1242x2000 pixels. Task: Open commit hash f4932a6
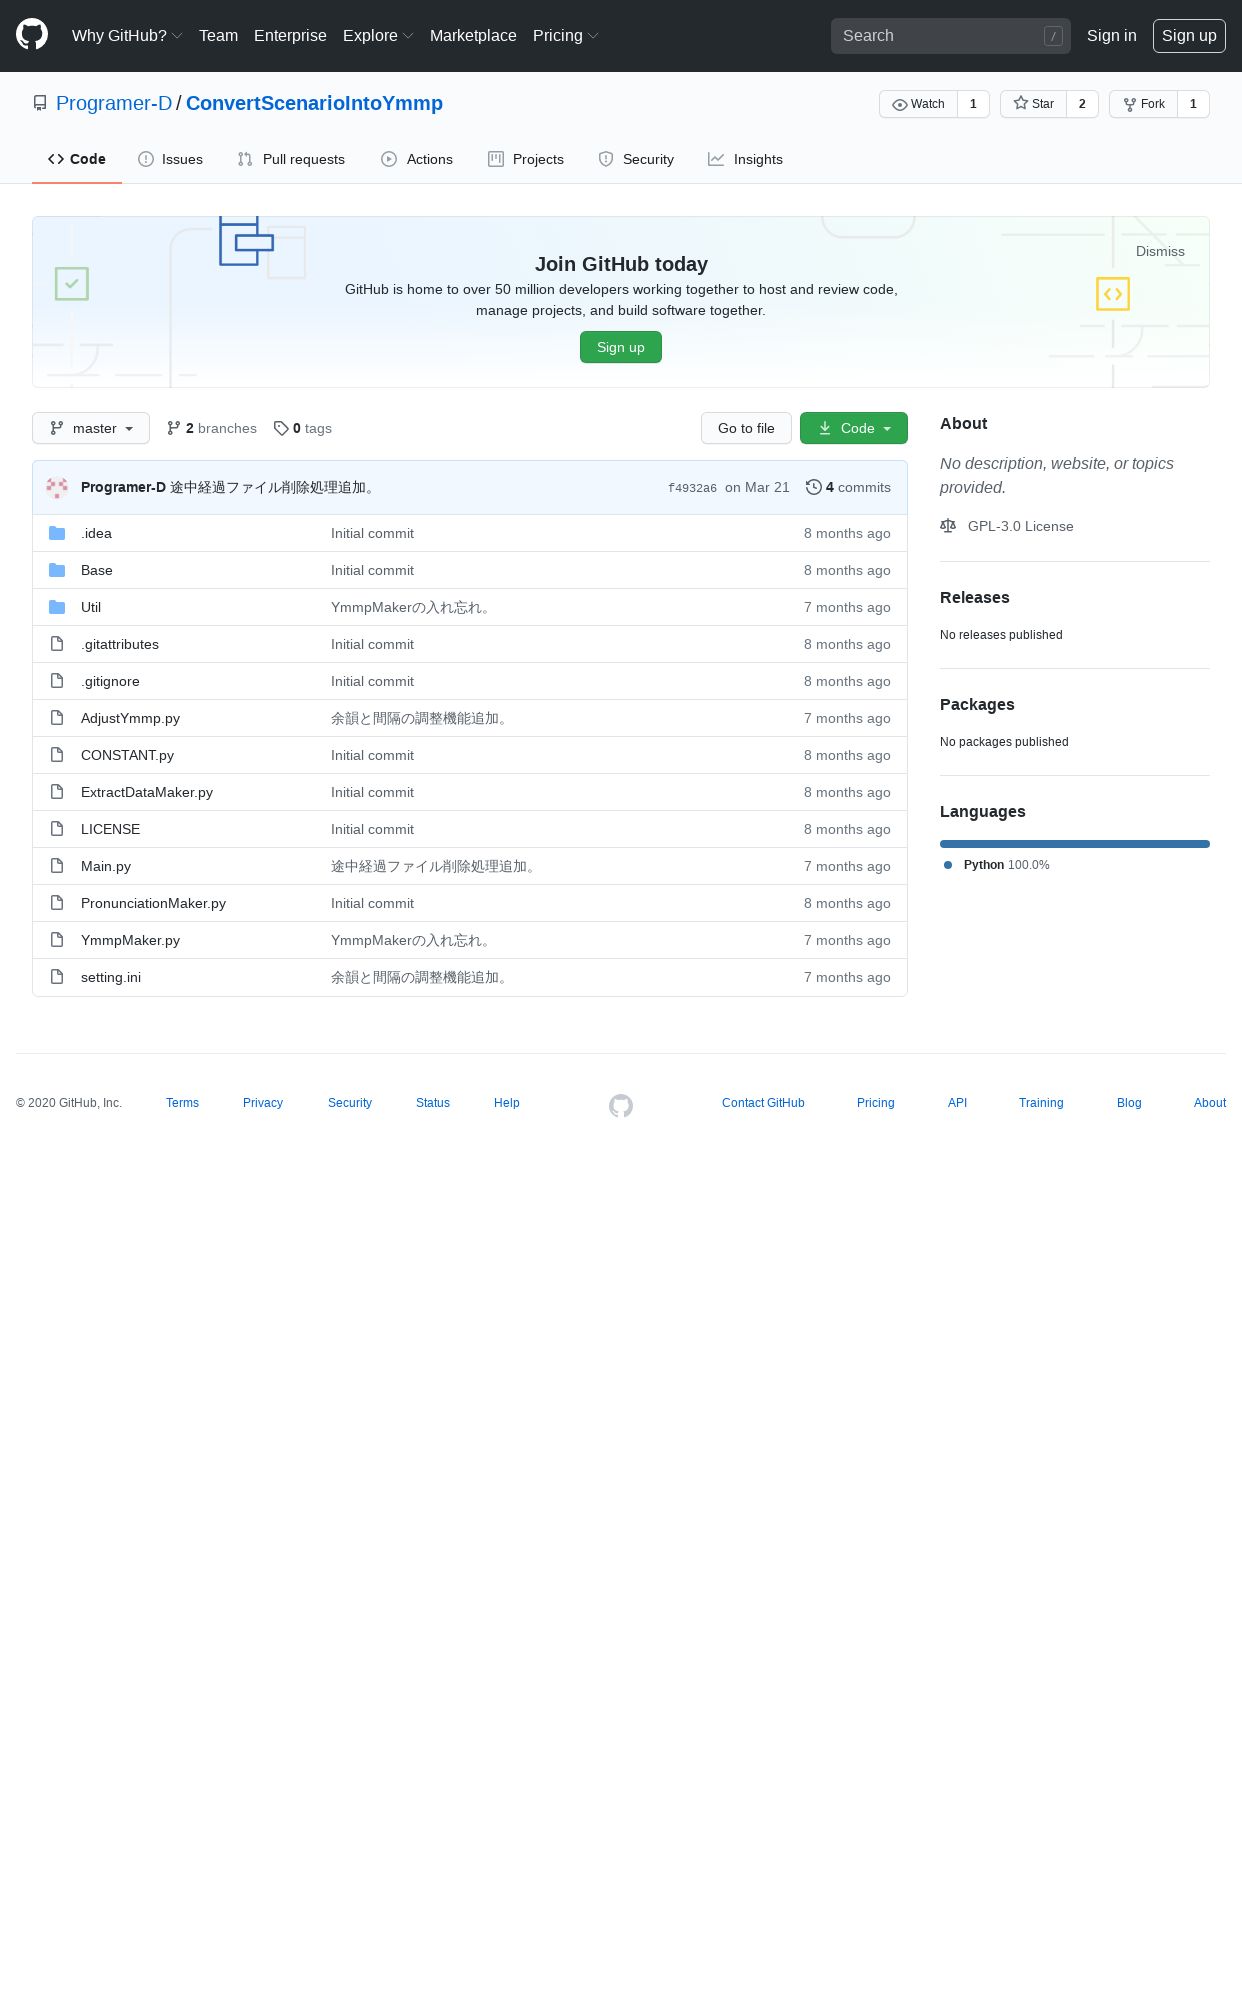[x=692, y=488]
